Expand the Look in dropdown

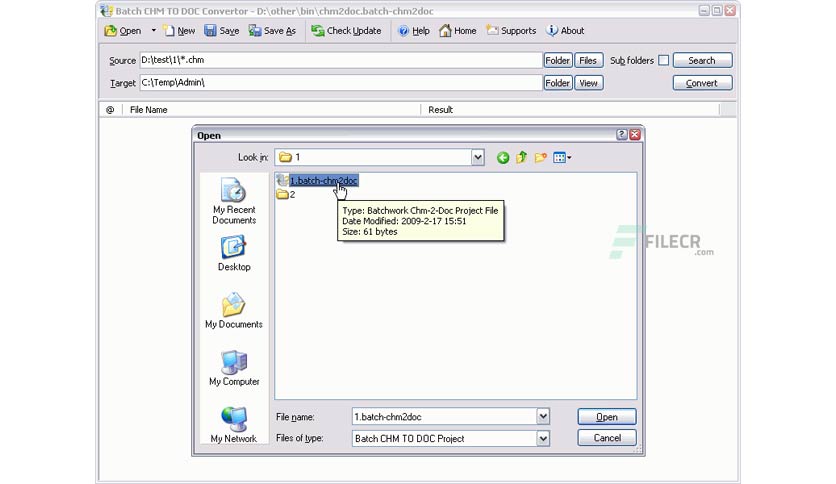tap(478, 157)
